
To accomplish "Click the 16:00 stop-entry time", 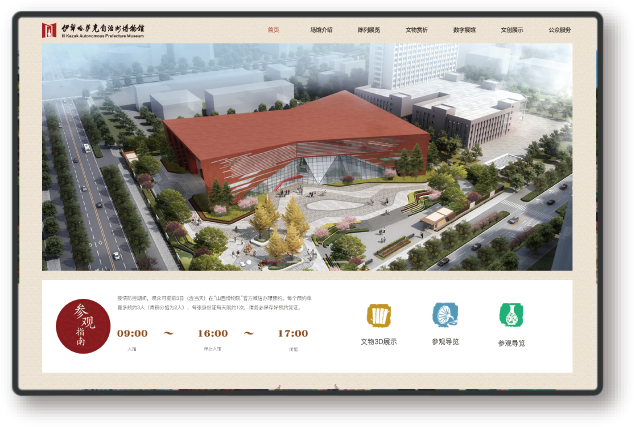I will (213, 334).
